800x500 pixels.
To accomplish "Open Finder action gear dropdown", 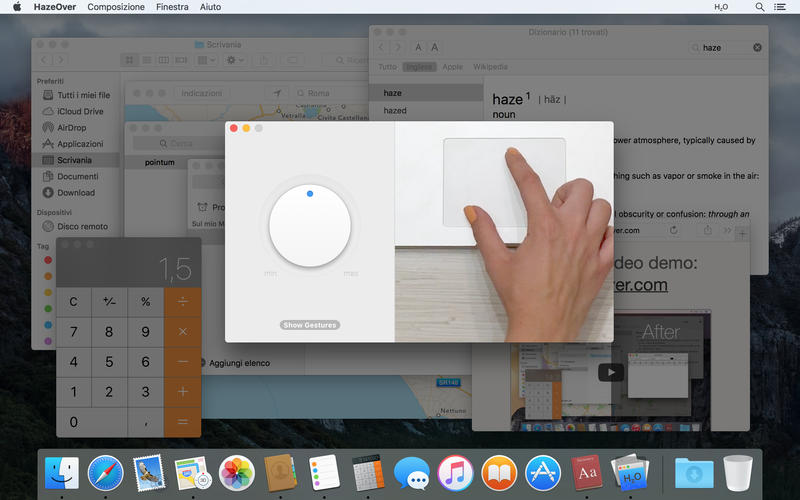I will coord(234,60).
